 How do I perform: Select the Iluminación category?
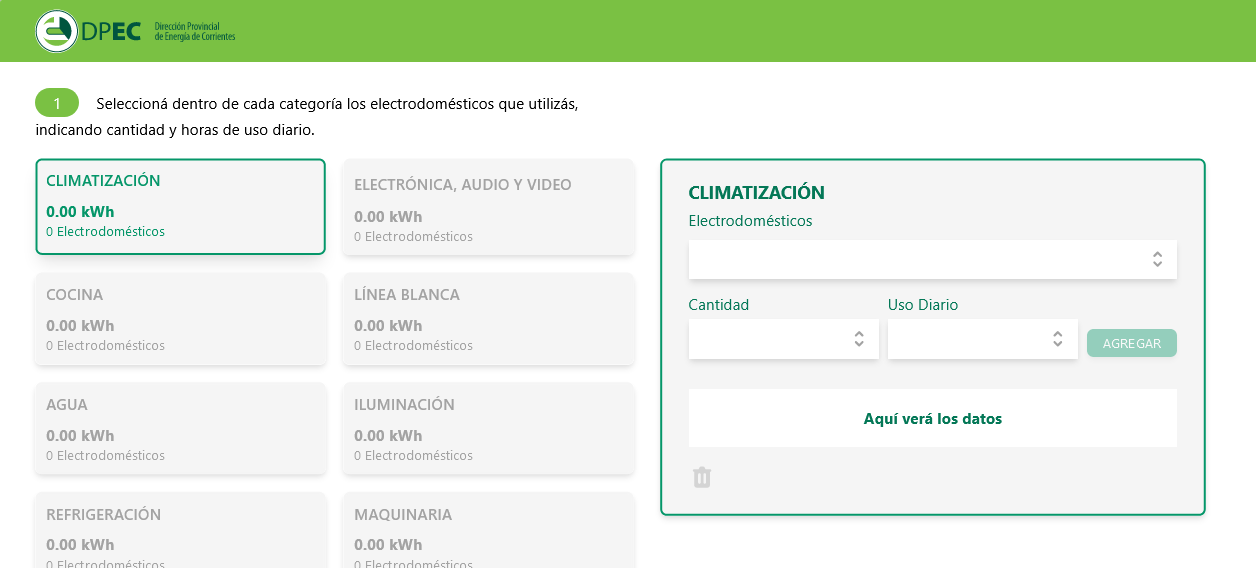pos(488,429)
